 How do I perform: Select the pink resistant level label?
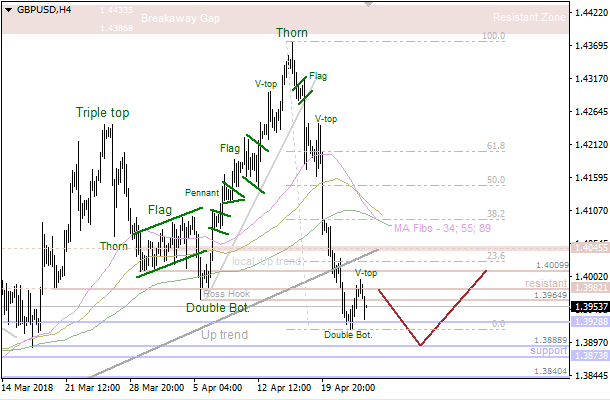pyautogui.click(x=547, y=284)
